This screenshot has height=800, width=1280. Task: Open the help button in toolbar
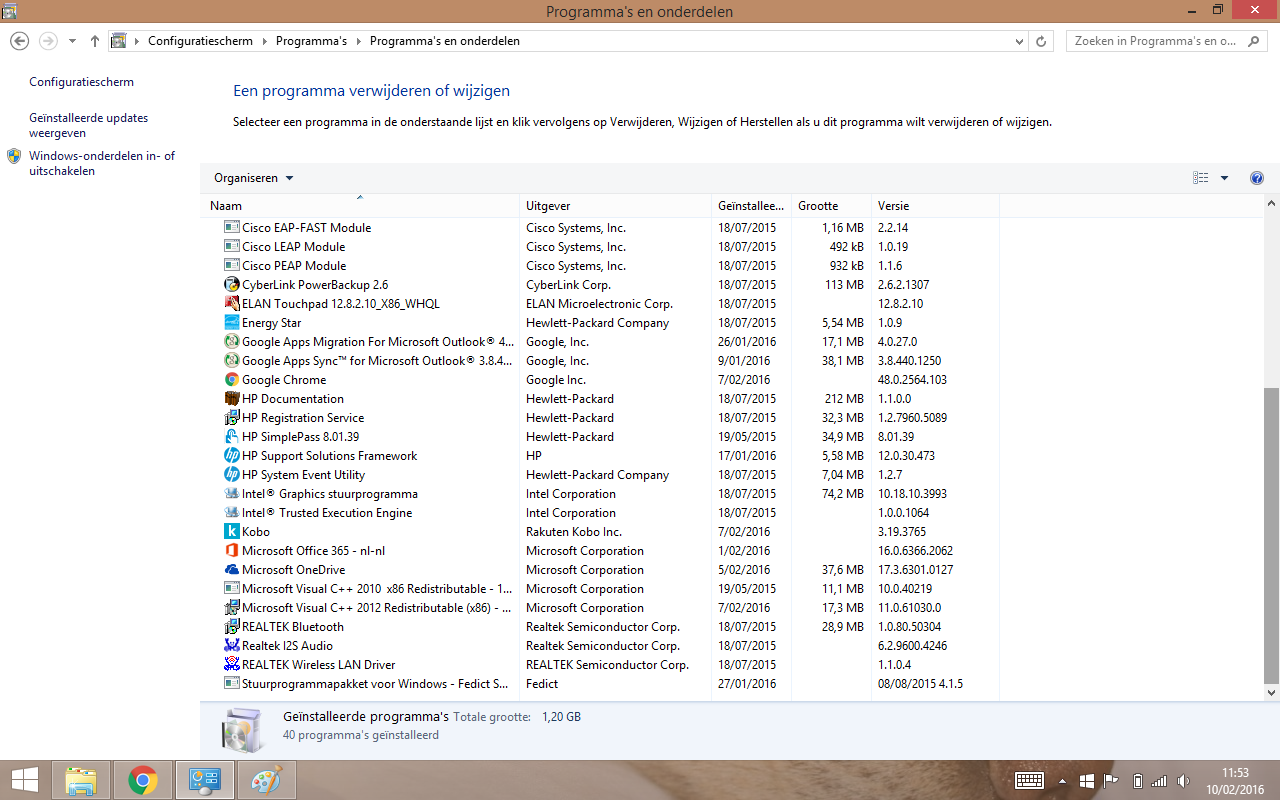[1257, 178]
